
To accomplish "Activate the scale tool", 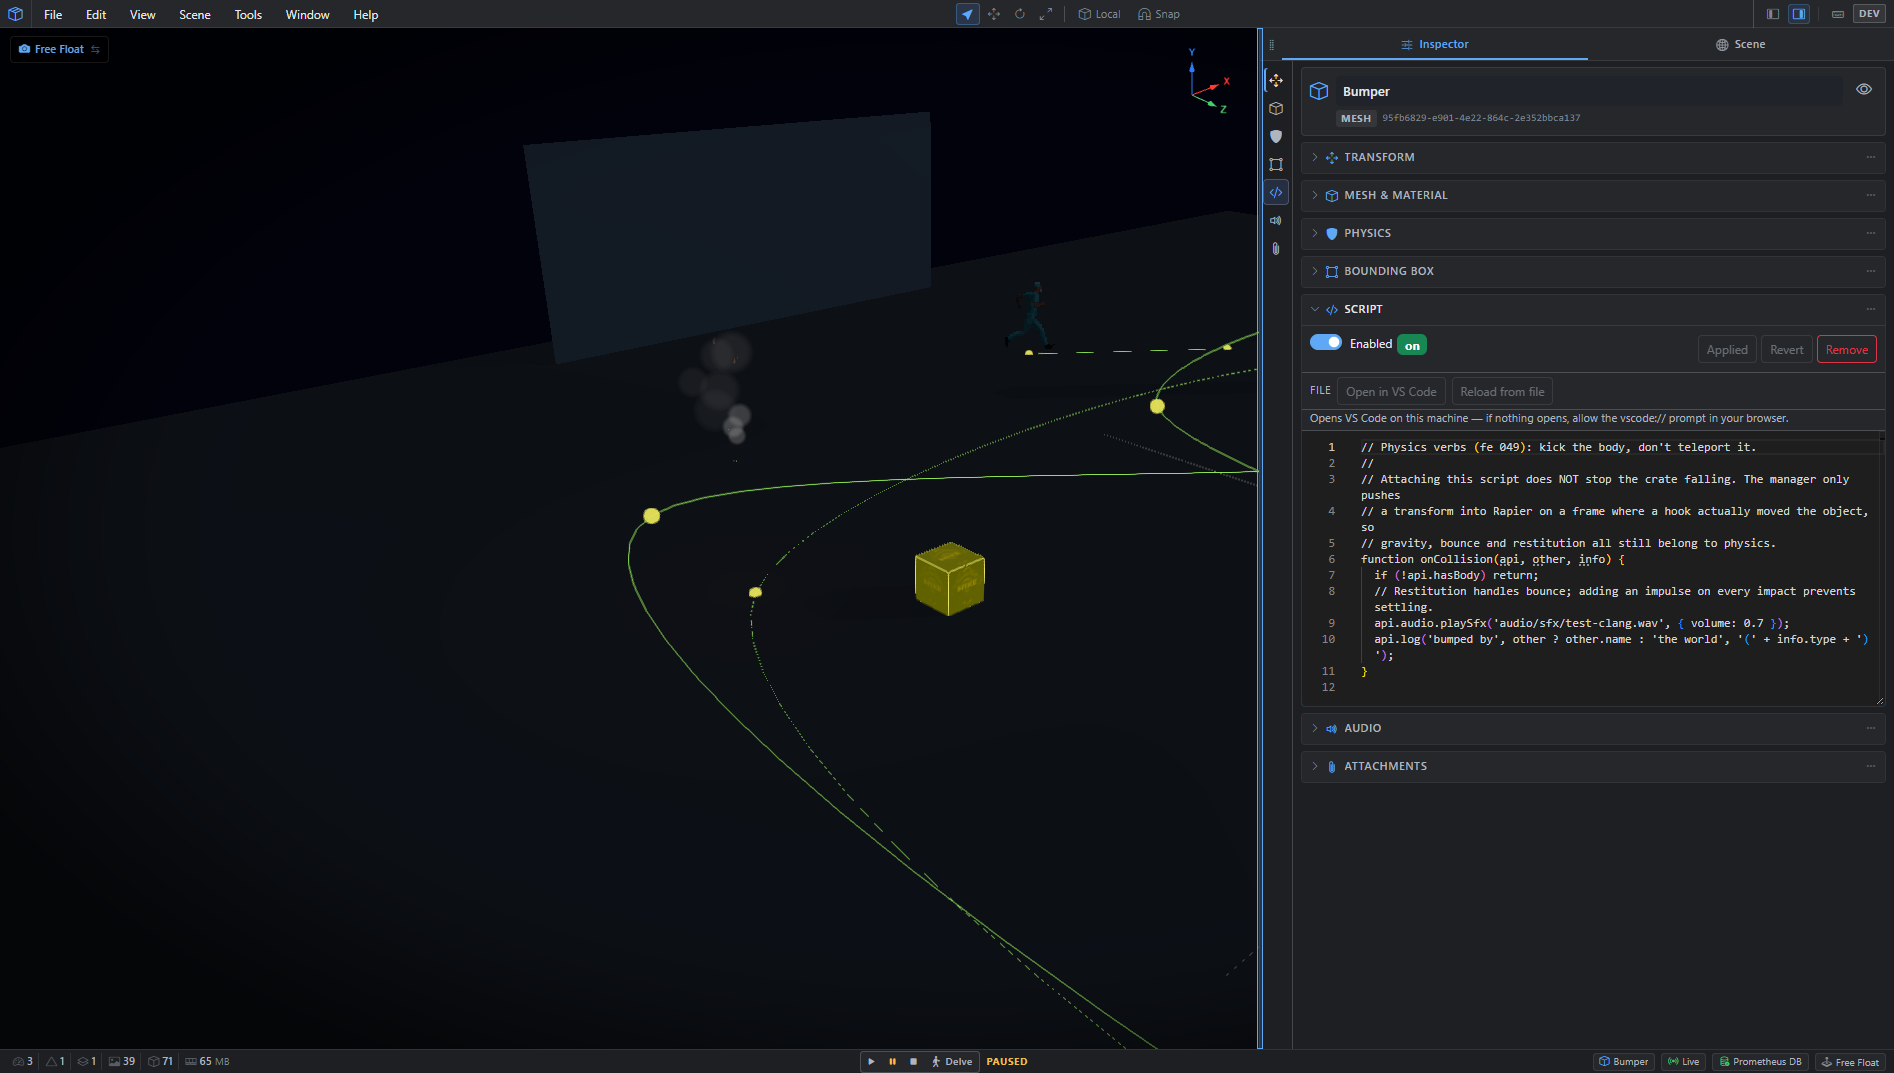I will (x=1046, y=14).
